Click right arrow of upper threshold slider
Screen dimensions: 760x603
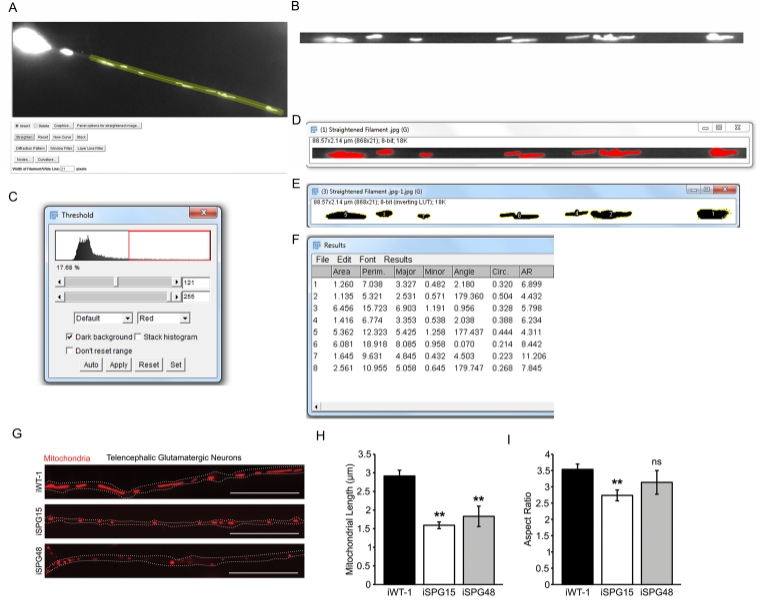click(x=176, y=297)
